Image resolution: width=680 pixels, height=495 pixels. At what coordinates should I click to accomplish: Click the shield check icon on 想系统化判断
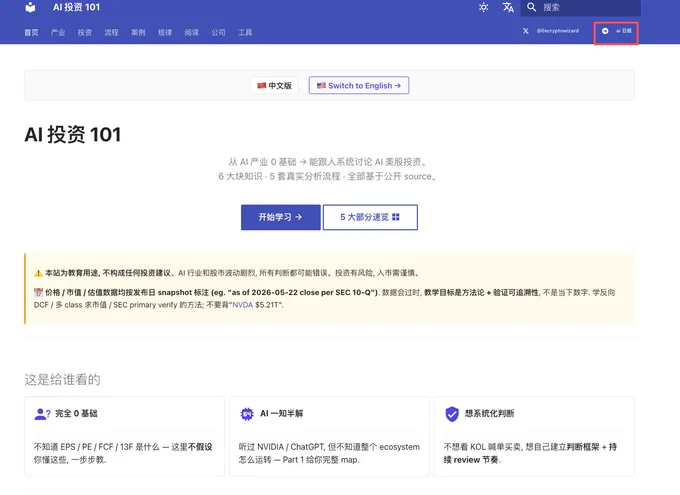(x=452, y=414)
